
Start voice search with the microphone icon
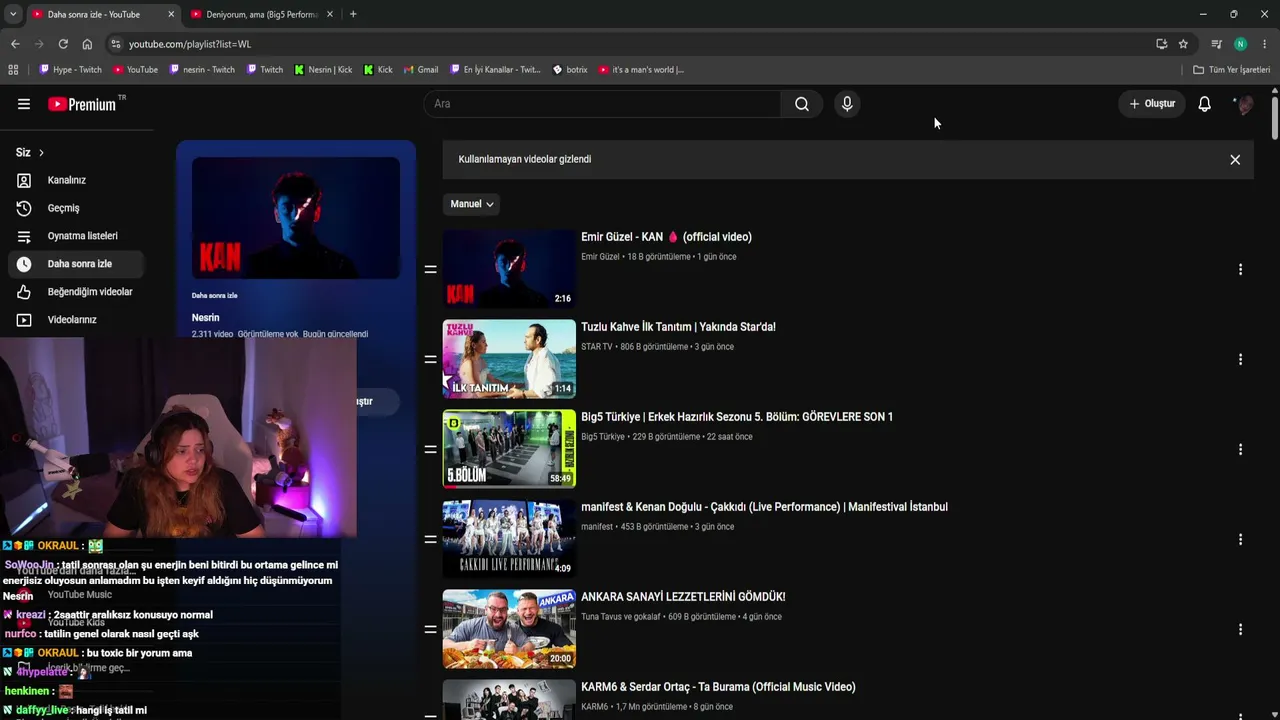[847, 104]
